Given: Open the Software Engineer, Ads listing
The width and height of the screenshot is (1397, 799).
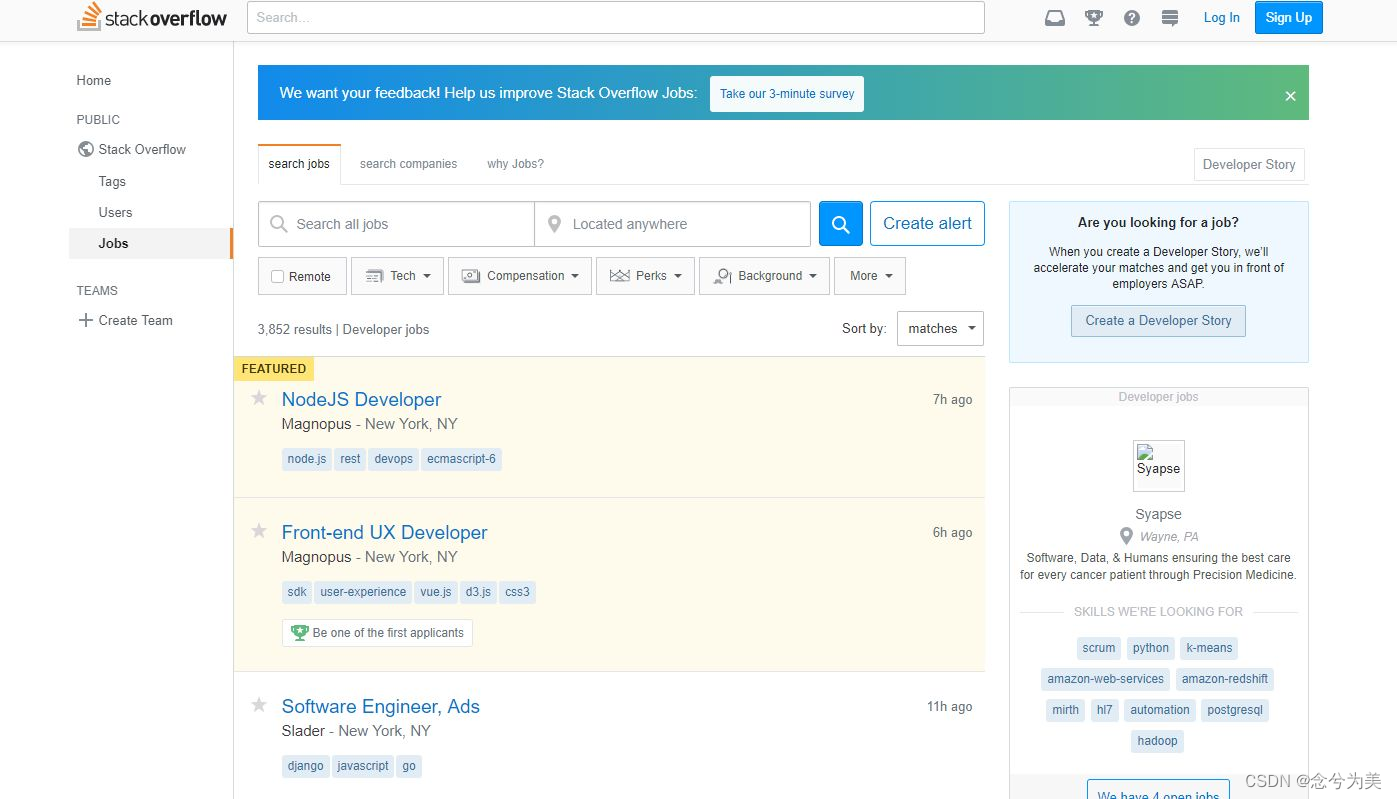Looking at the screenshot, I should coord(381,706).
